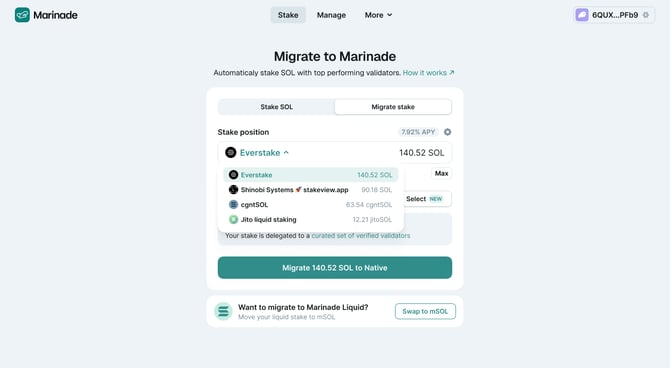Image resolution: width=670 pixels, height=368 pixels.
Task: Select the Migrate stake toggle option
Action: pos(393,107)
